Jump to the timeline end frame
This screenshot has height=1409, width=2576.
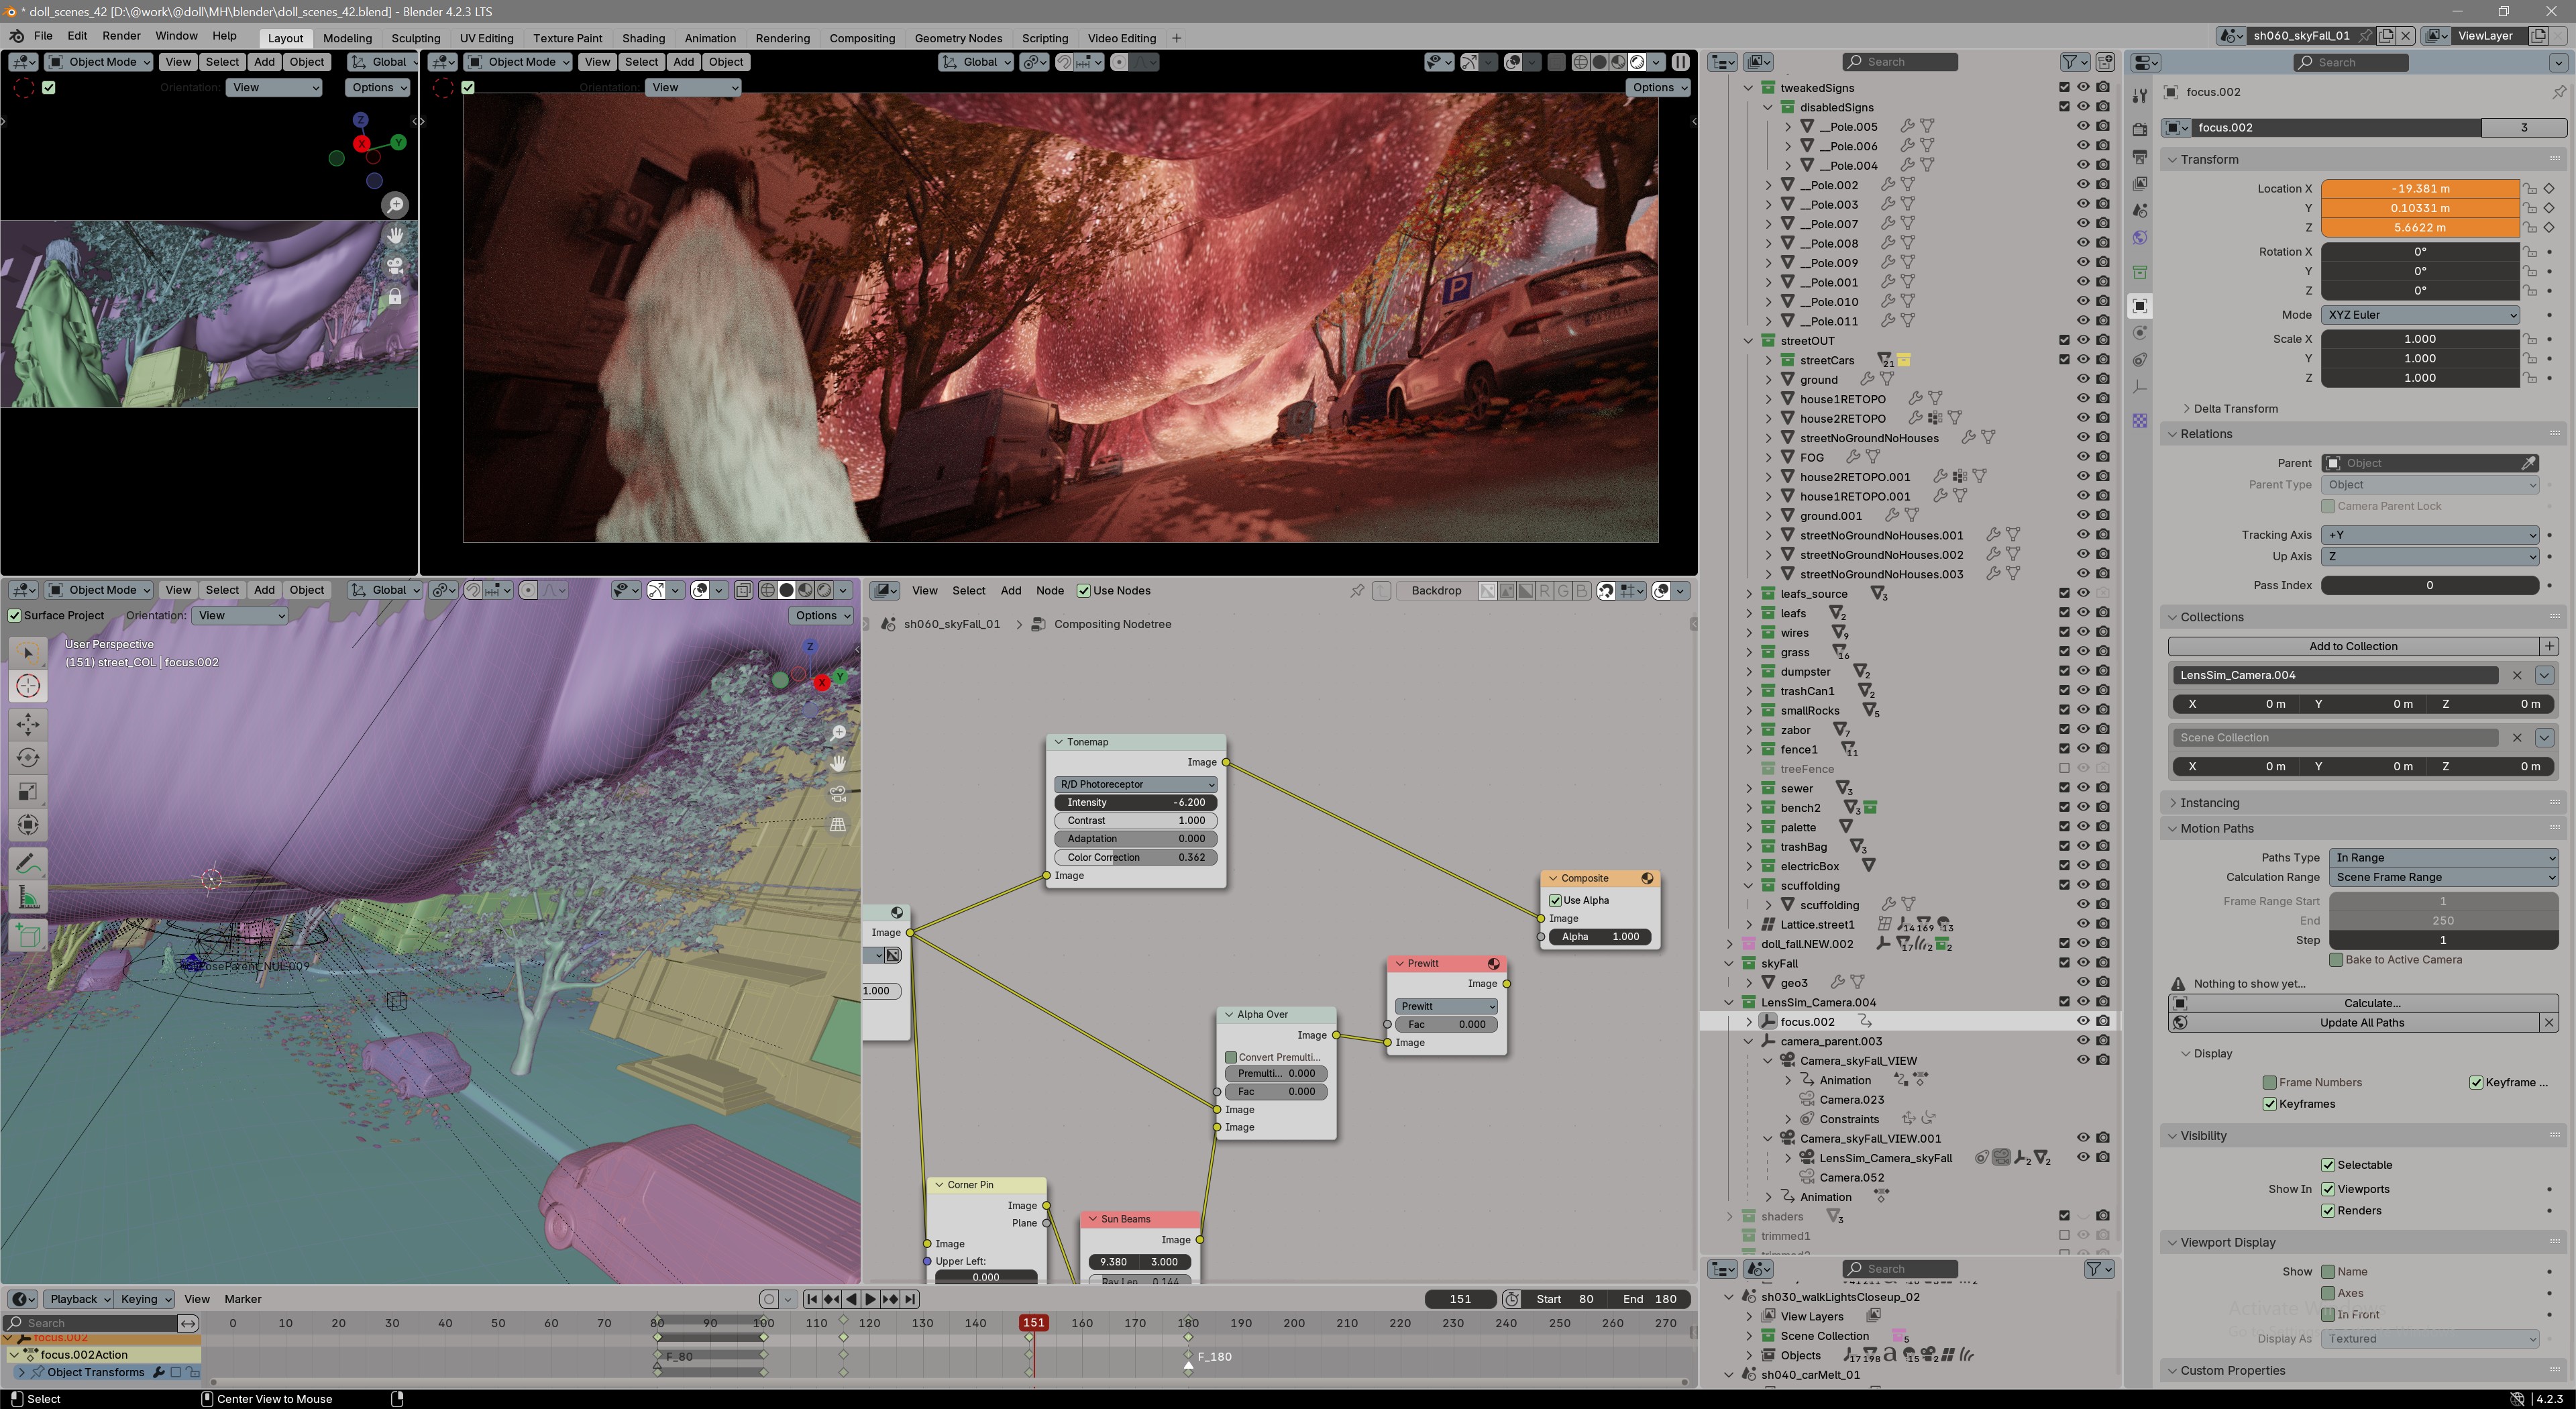point(910,1299)
